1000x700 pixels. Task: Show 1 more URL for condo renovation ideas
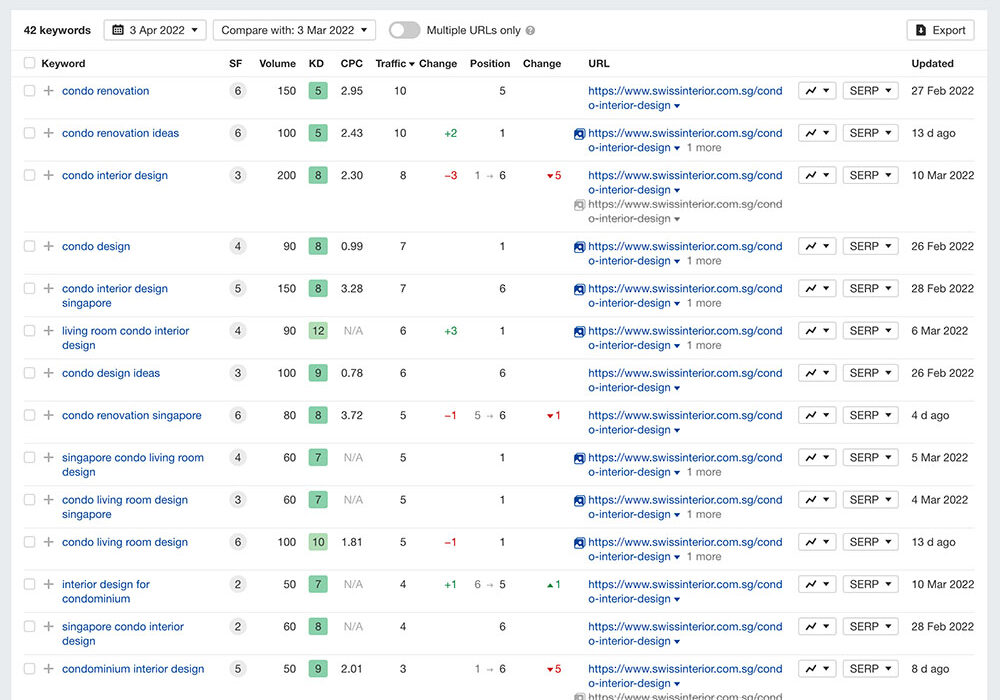(703, 148)
